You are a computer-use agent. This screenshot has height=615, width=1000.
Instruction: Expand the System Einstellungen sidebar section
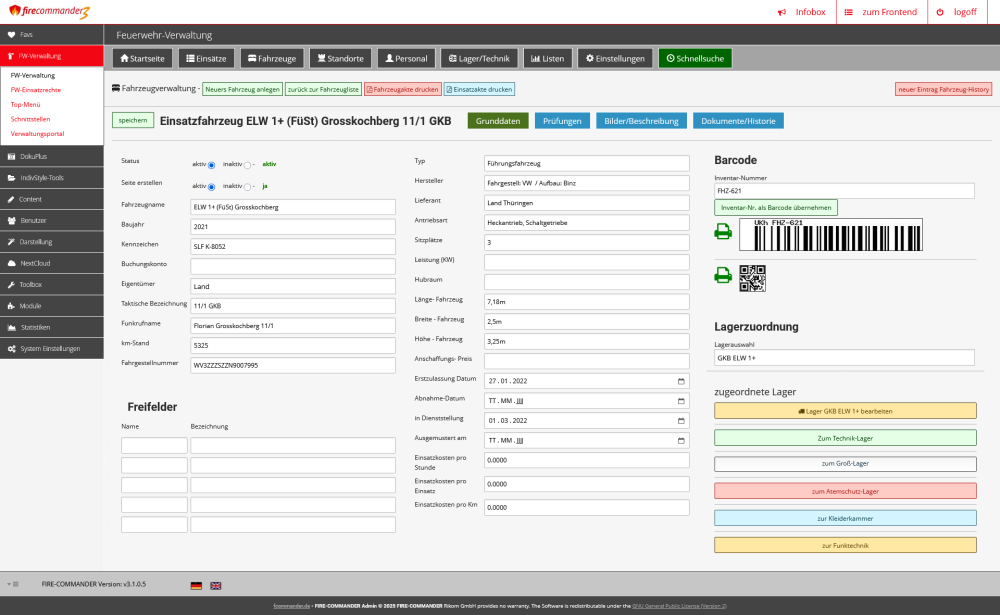(50, 348)
